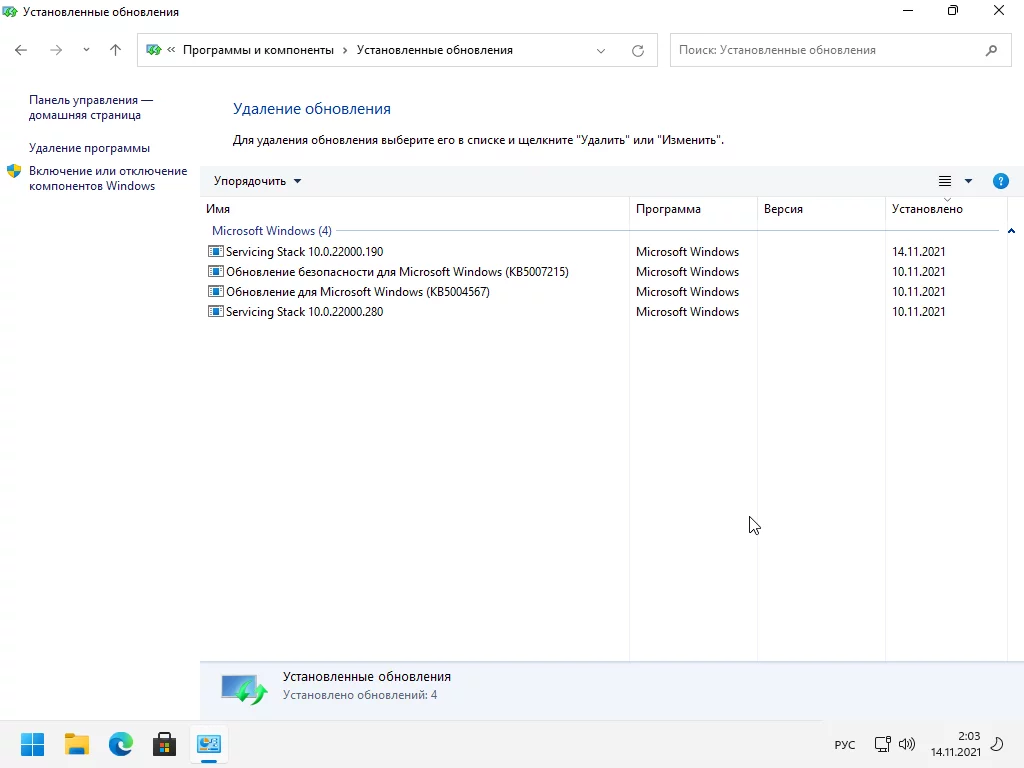Screen dimensions: 1024x768
Task: Select 'Servicing Stack 10.0.22000.190' update
Action: click(x=604, y=251)
